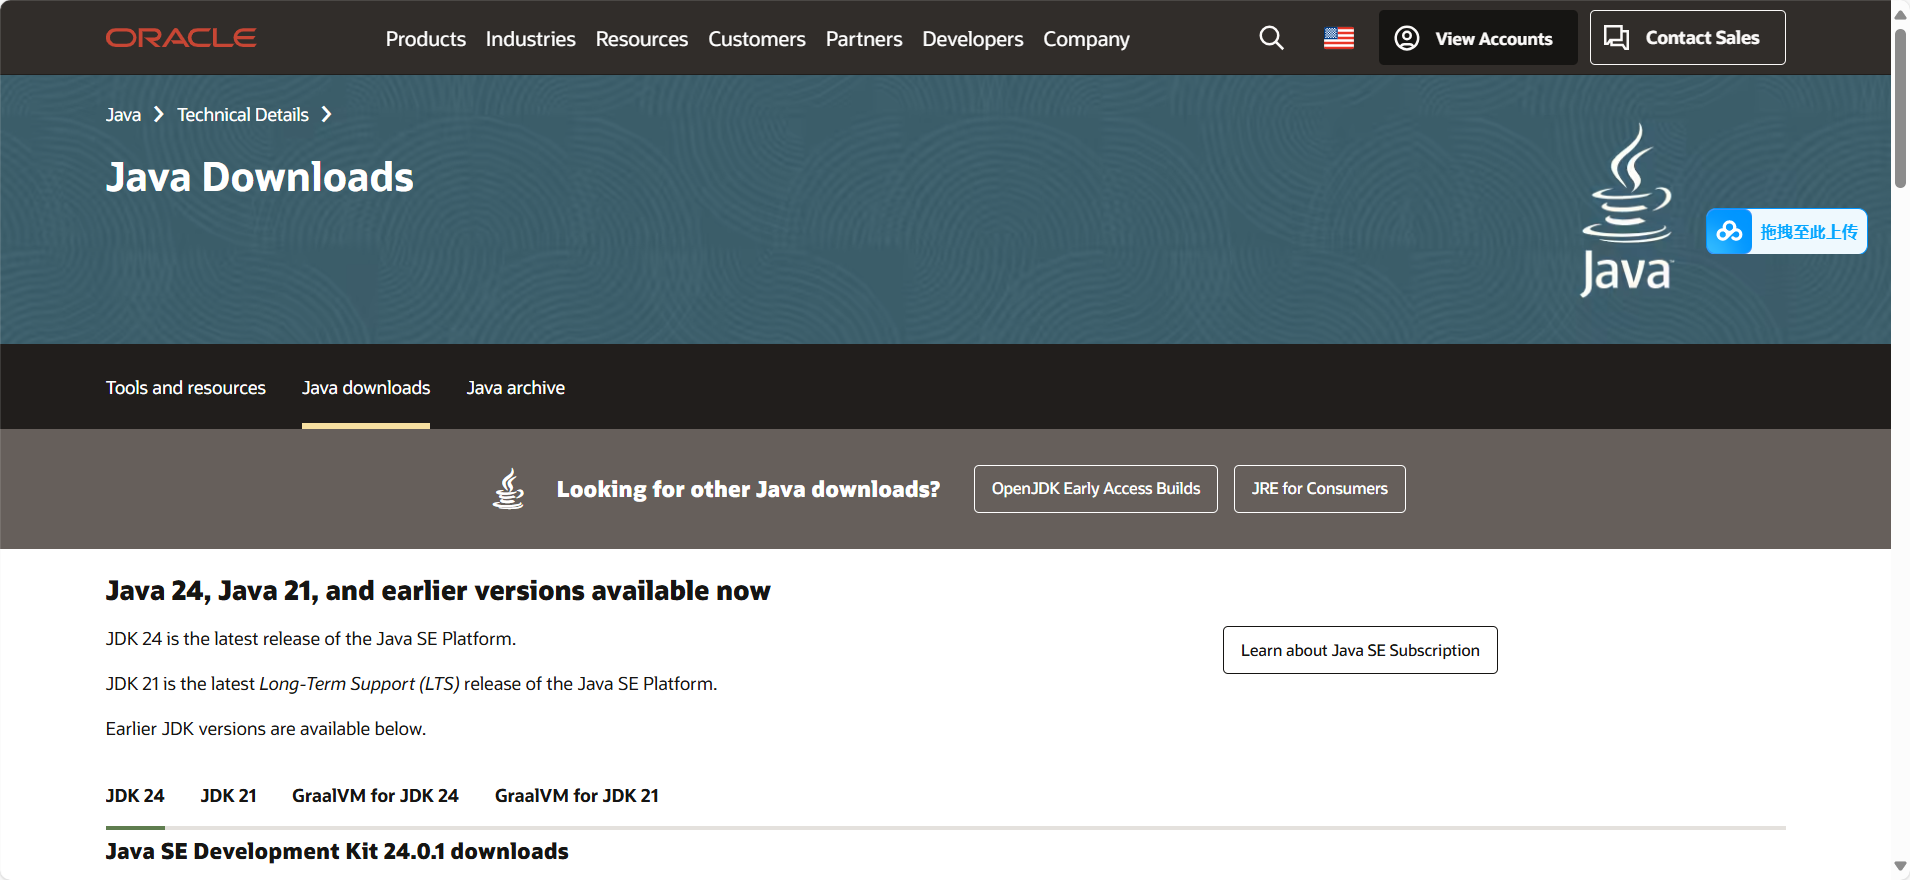The image size is (1910, 880).
Task: Open the Developers menu
Action: [973, 39]
